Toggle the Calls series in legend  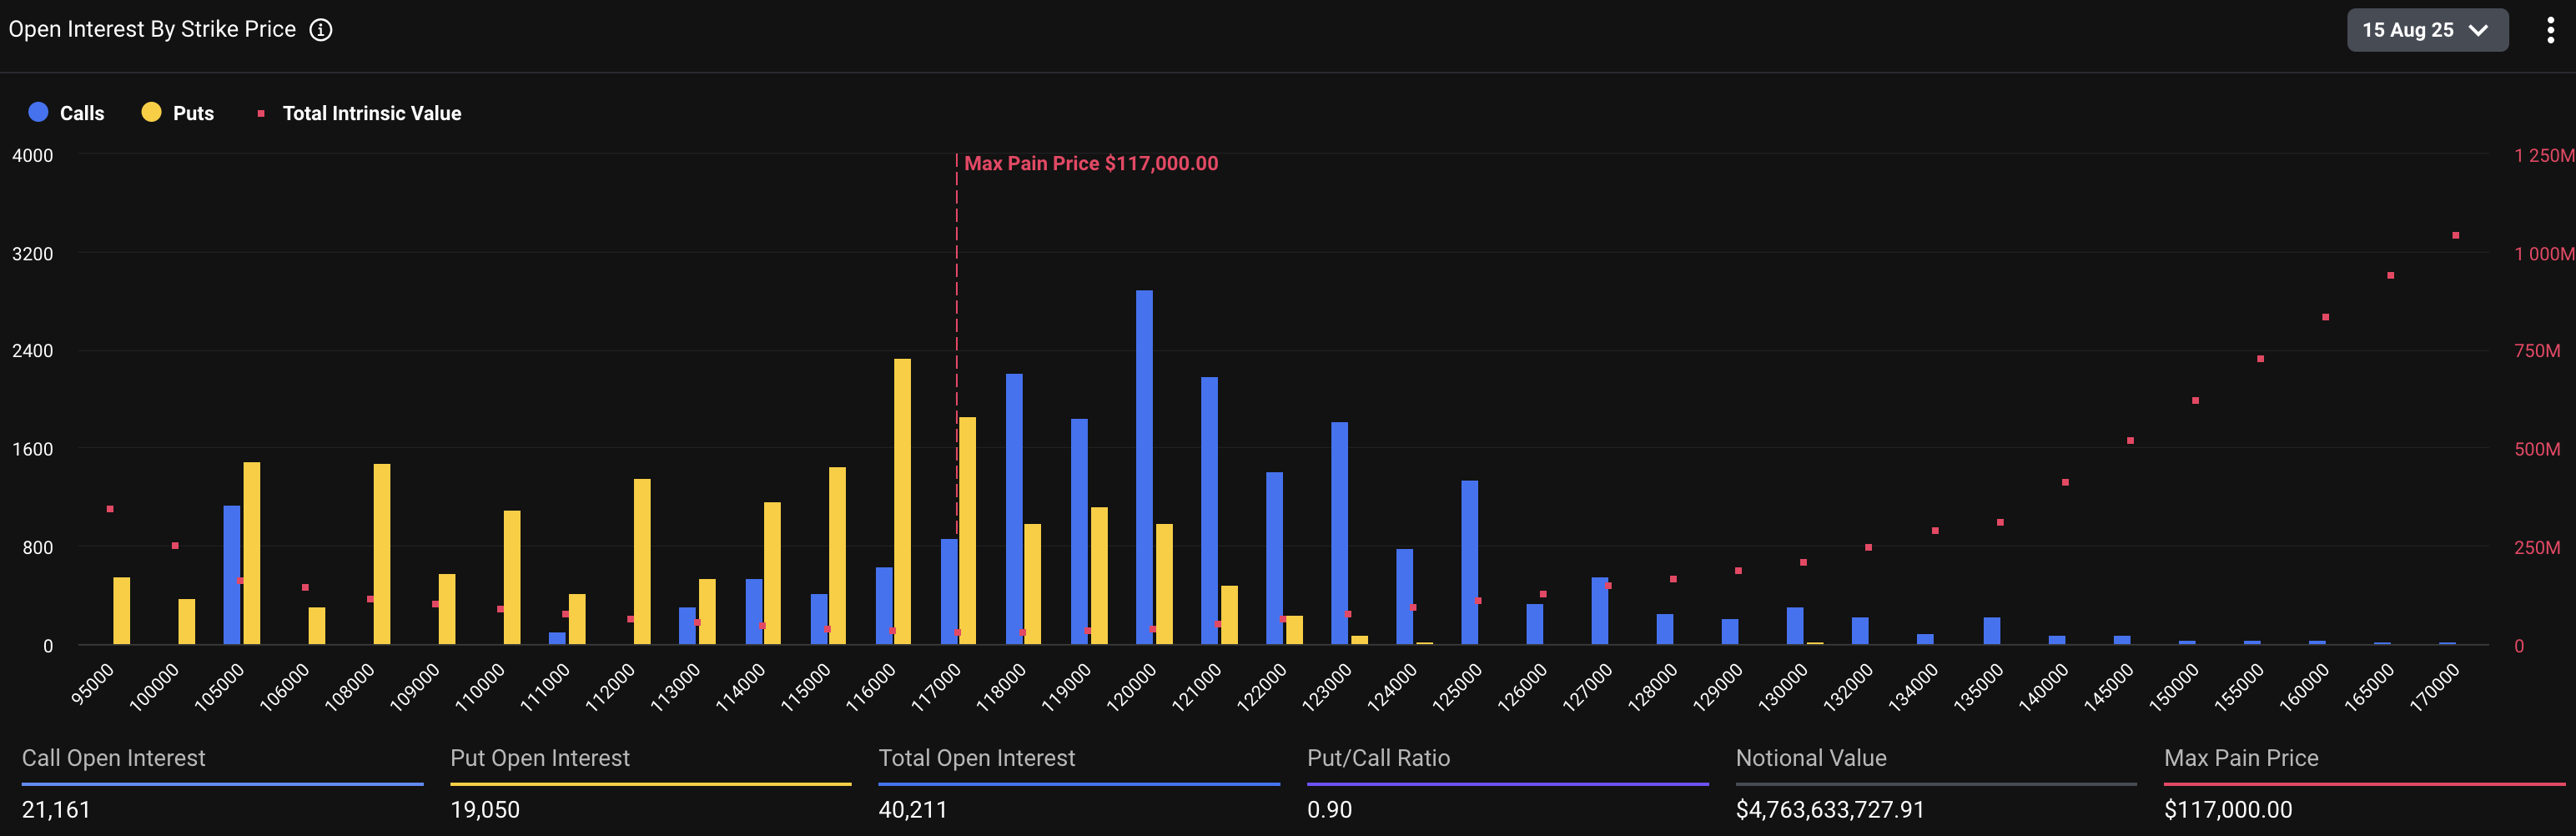(x=81, y=113)
